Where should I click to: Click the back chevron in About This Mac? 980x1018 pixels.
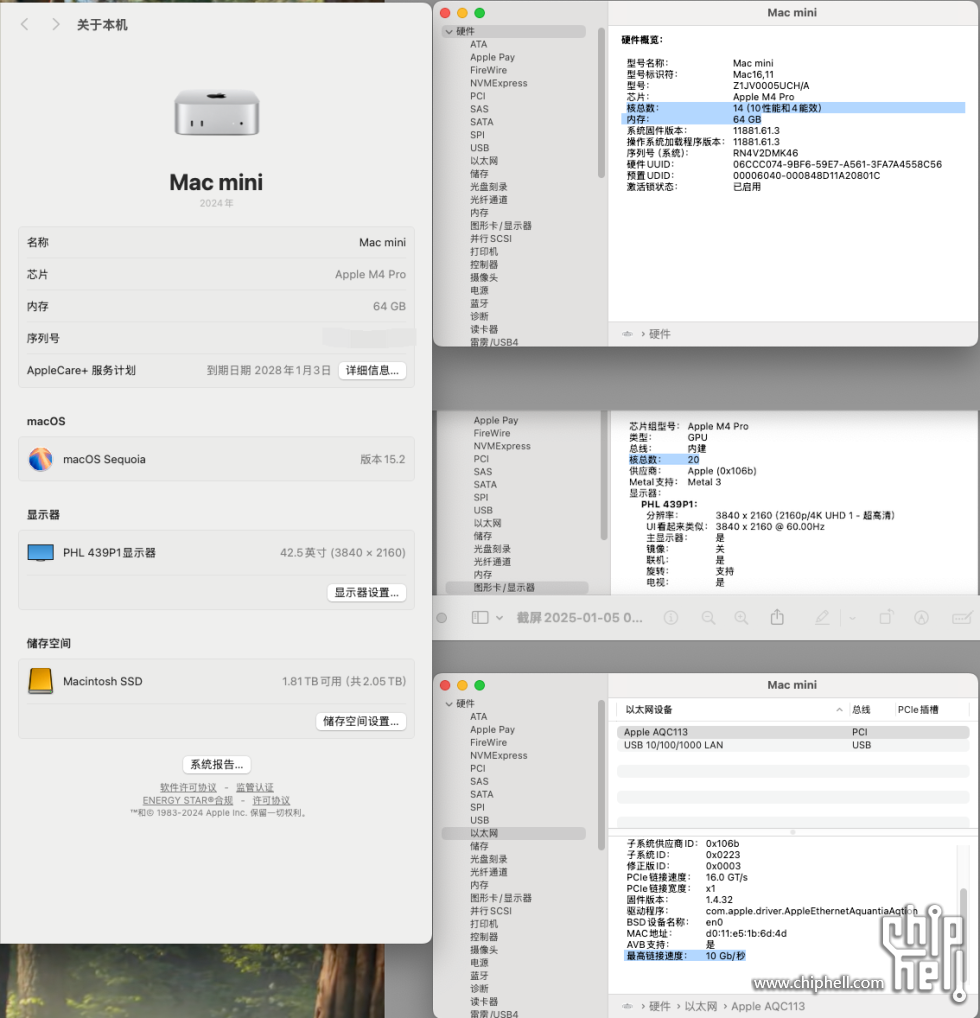tap(25, 25)
